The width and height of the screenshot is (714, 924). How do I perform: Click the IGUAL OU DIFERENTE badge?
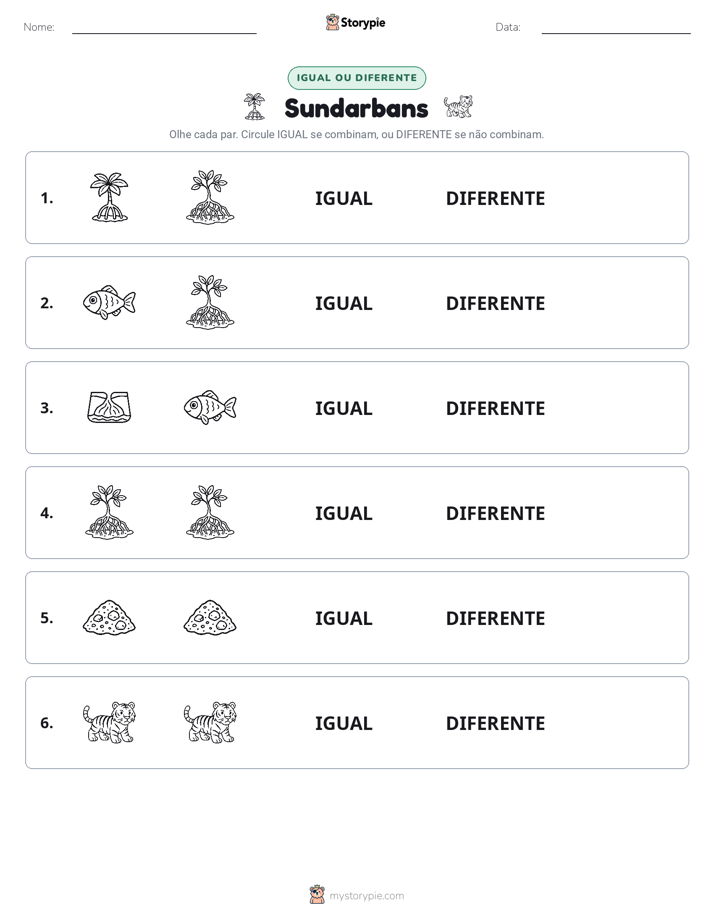pos(356,78)
